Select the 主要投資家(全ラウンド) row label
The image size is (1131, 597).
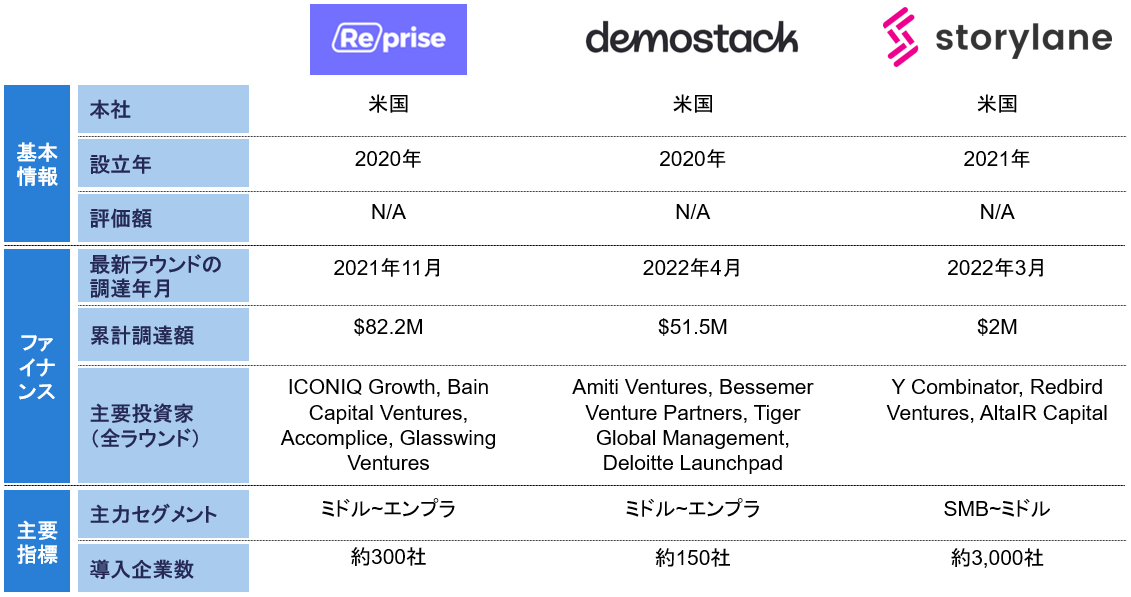tap(164, 425)
